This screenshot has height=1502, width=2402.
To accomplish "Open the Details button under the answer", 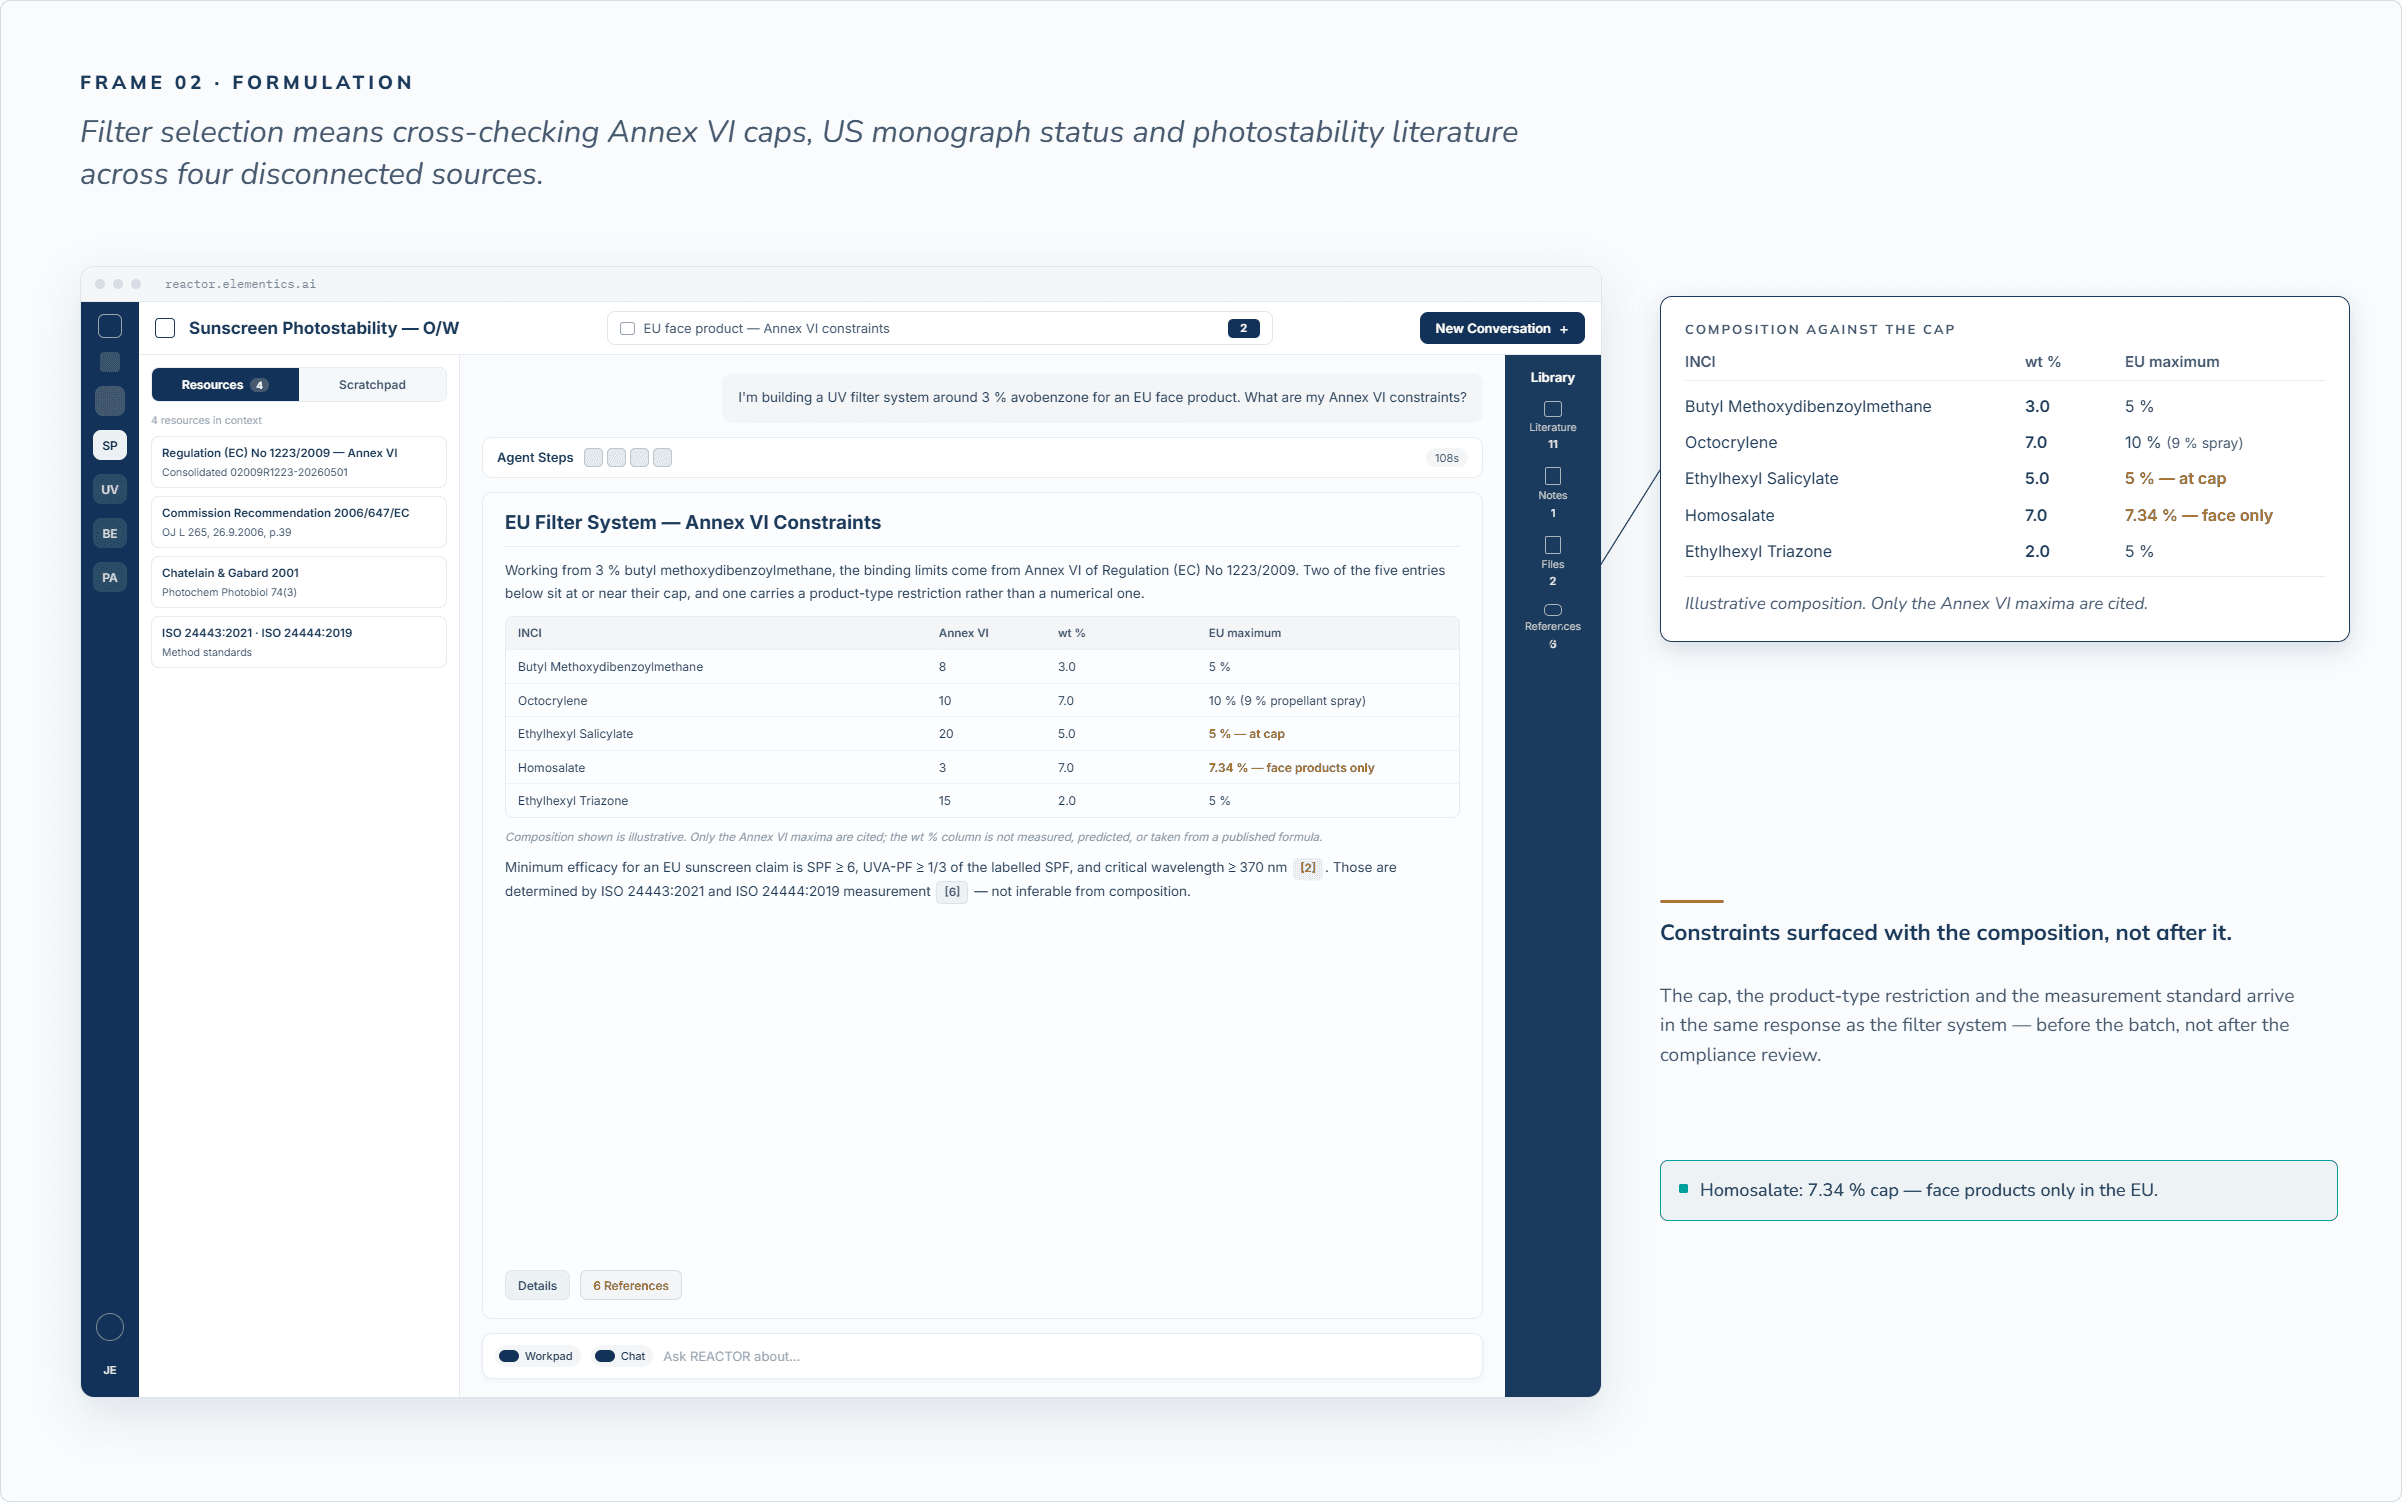I will (537, 1285).
